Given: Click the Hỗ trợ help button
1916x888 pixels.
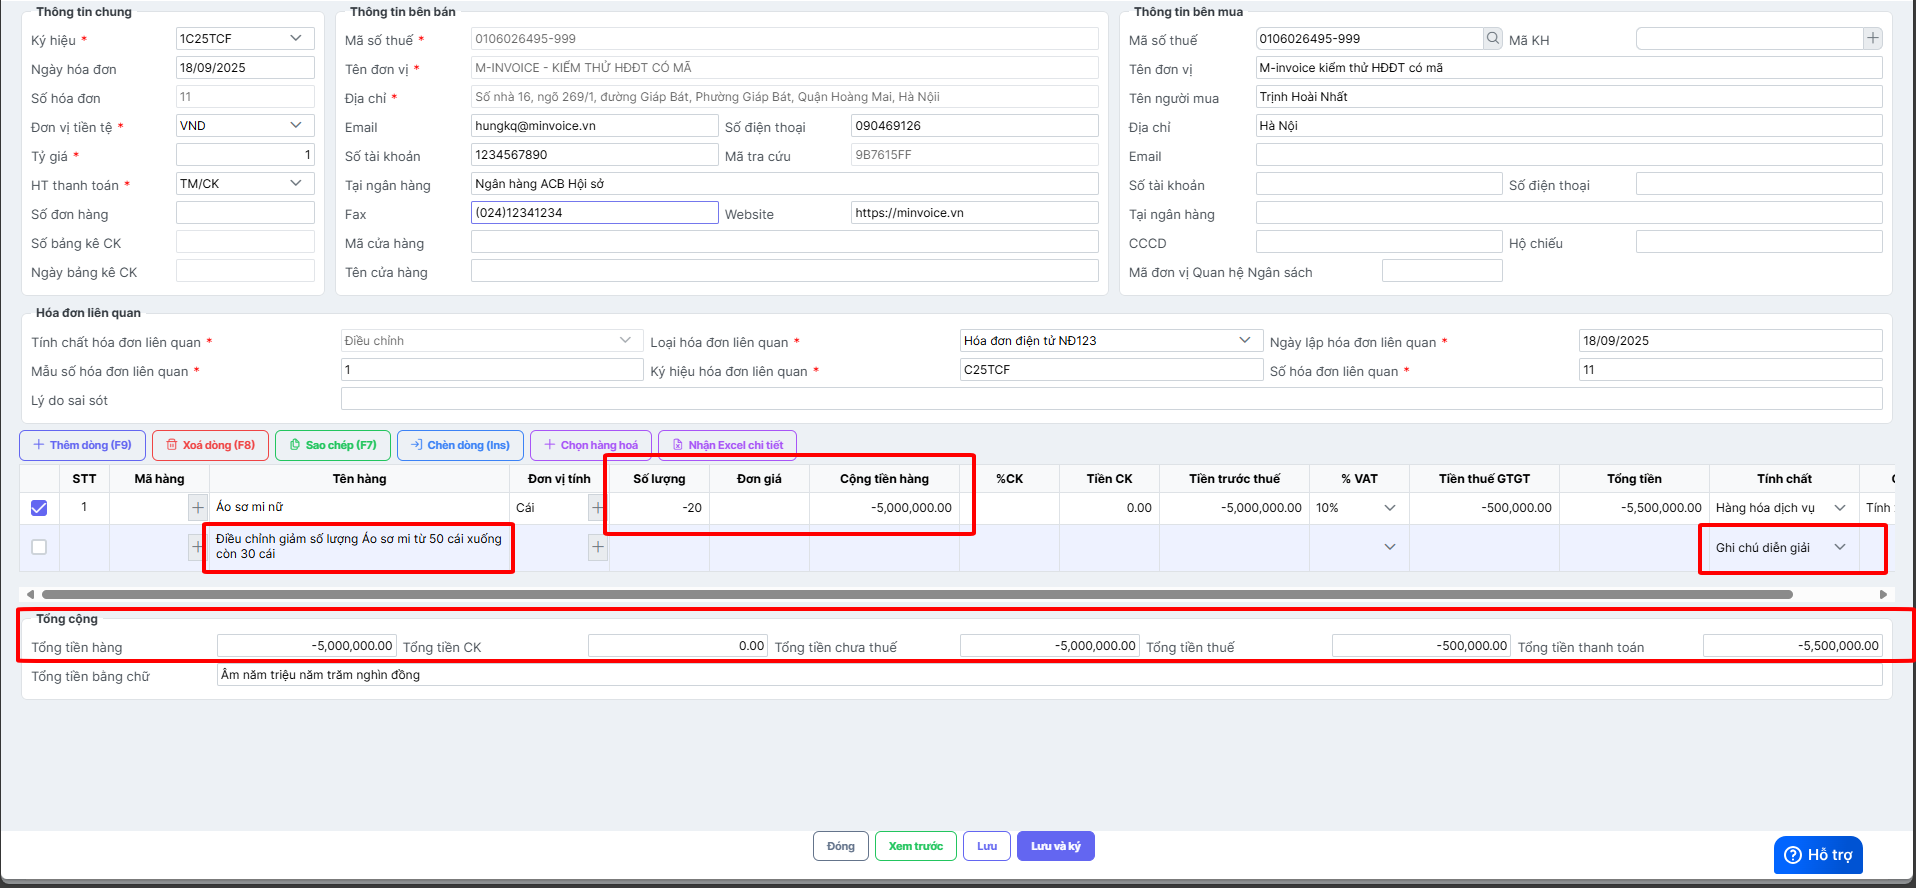Looking at the screenshot, I should point(1818,855).
